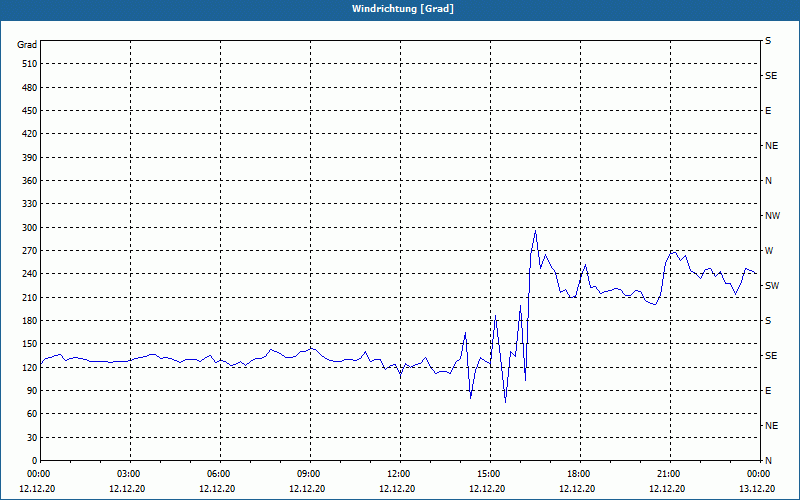Select the 12.12.20 date under 03:00
The image size is (800, 500).
[x=127, y=489]
